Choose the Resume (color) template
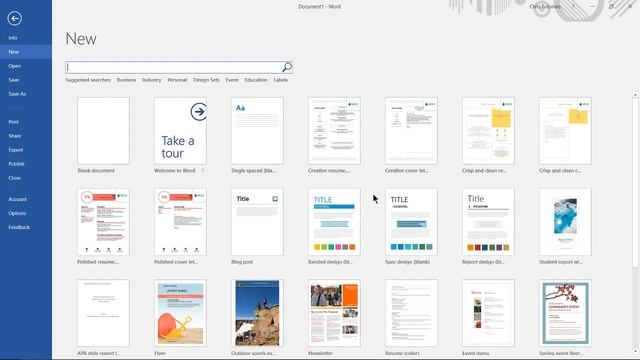Viewport: 640px width, 360px height. 411,313
